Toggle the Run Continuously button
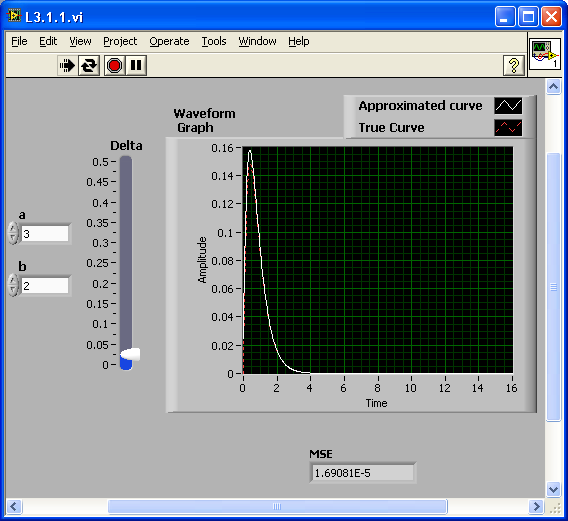This screenshot has height=521, width=568. pos(89,66)
